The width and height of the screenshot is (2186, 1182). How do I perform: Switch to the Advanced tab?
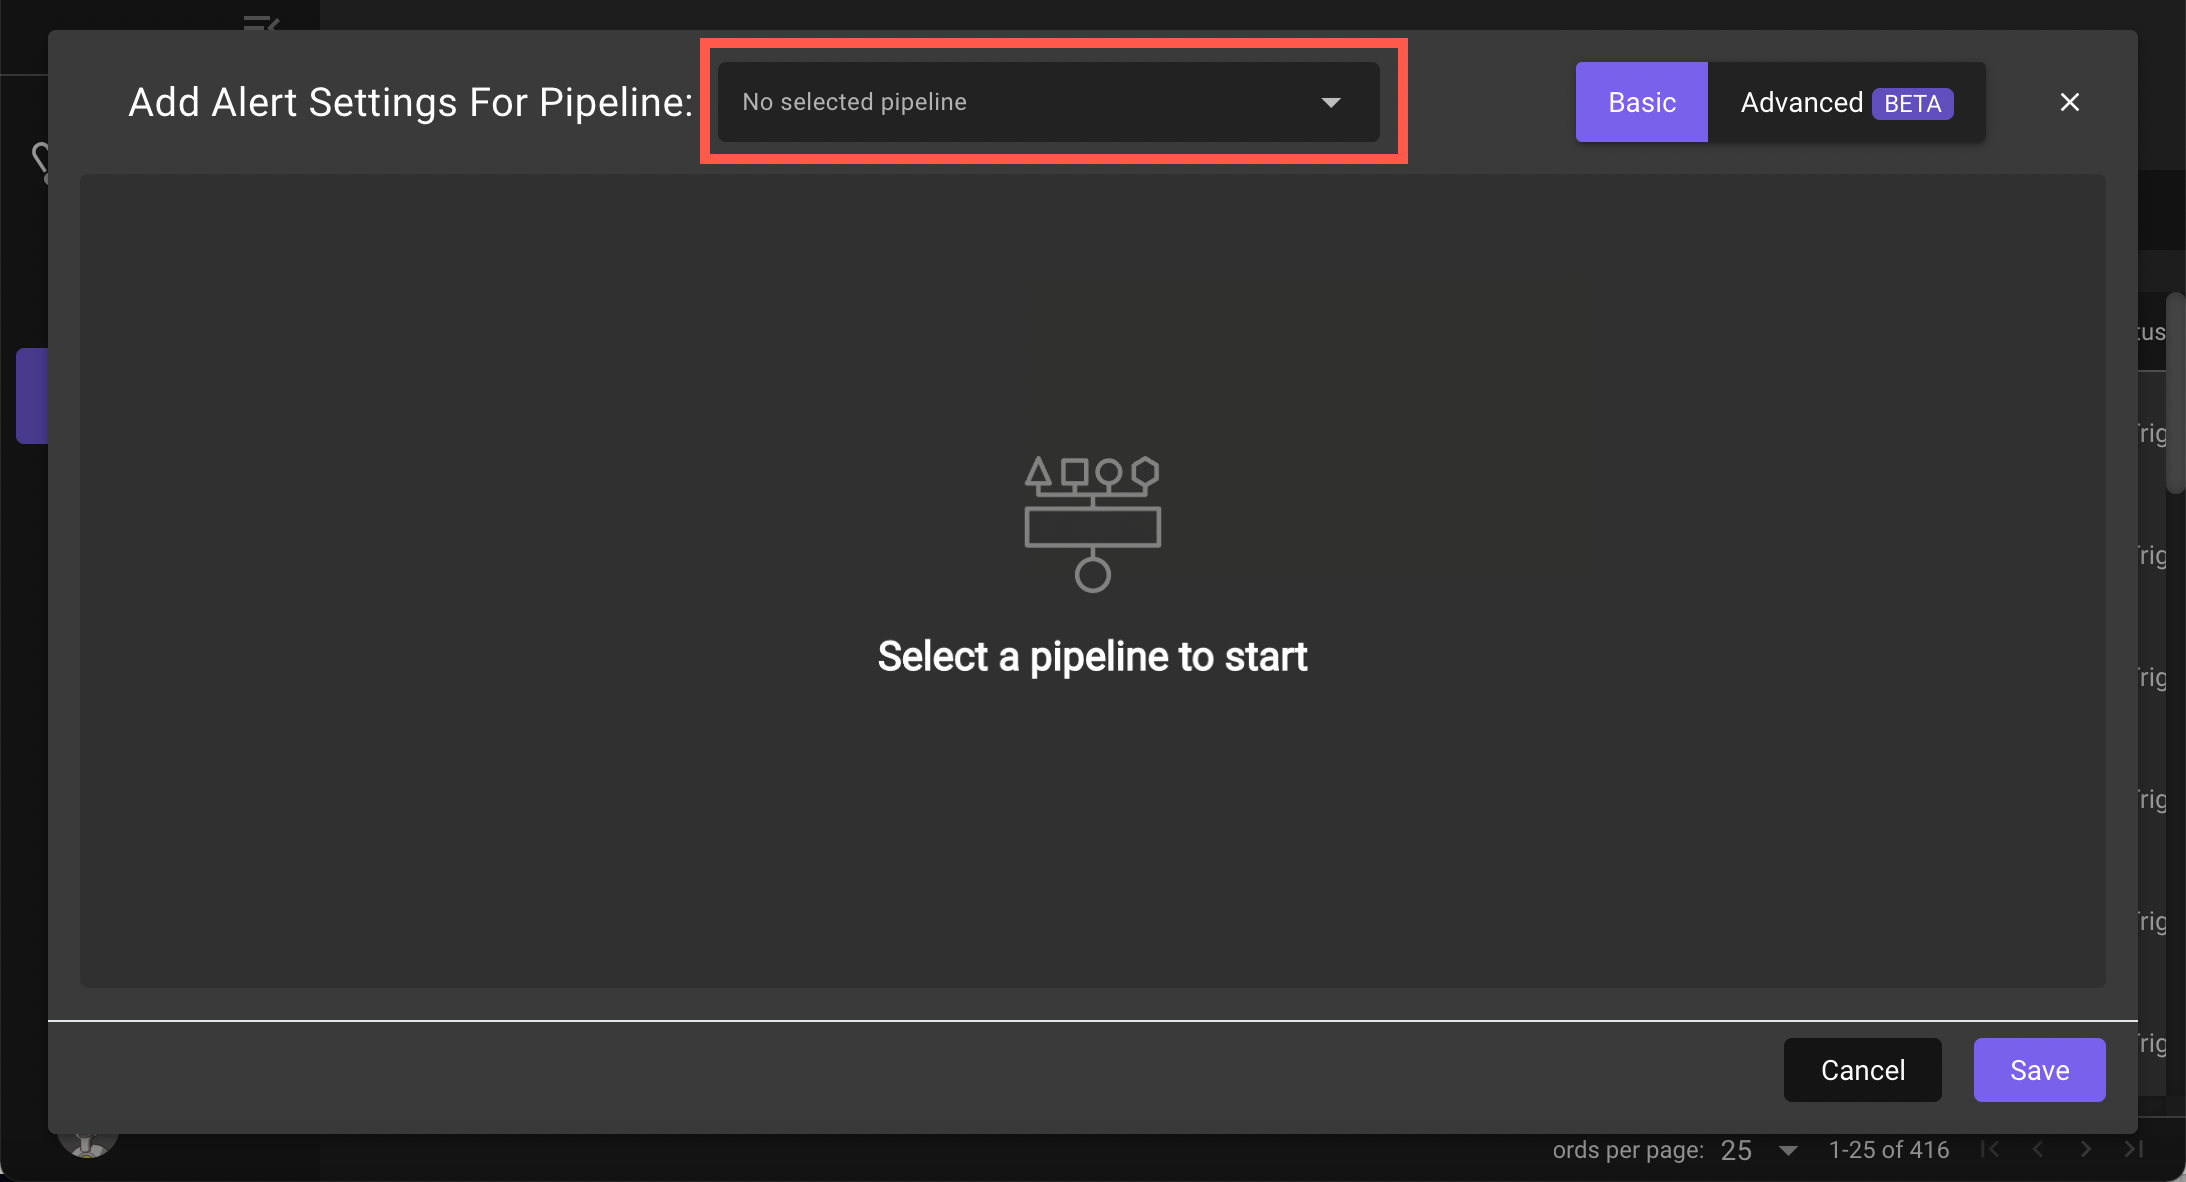(x=1801, y=102)
